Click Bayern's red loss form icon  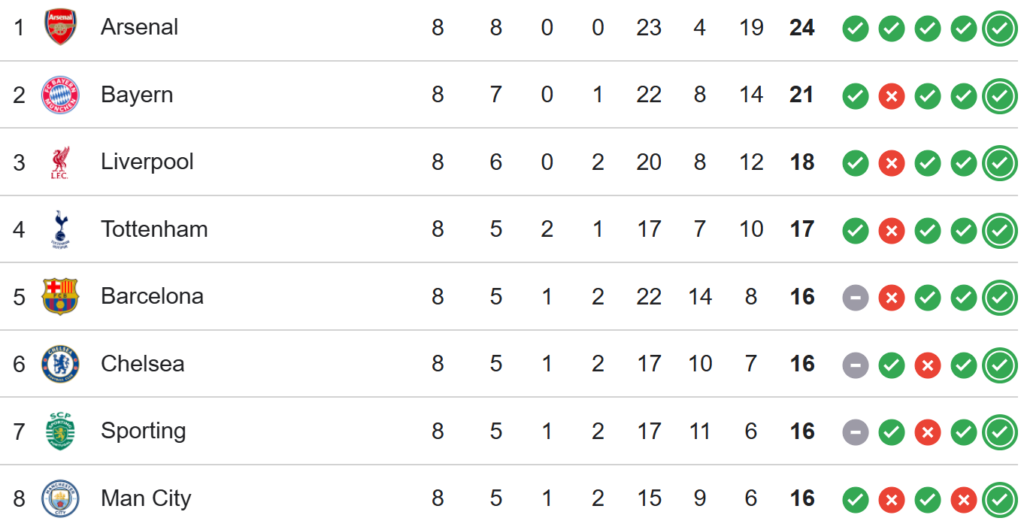click(891, 96)
